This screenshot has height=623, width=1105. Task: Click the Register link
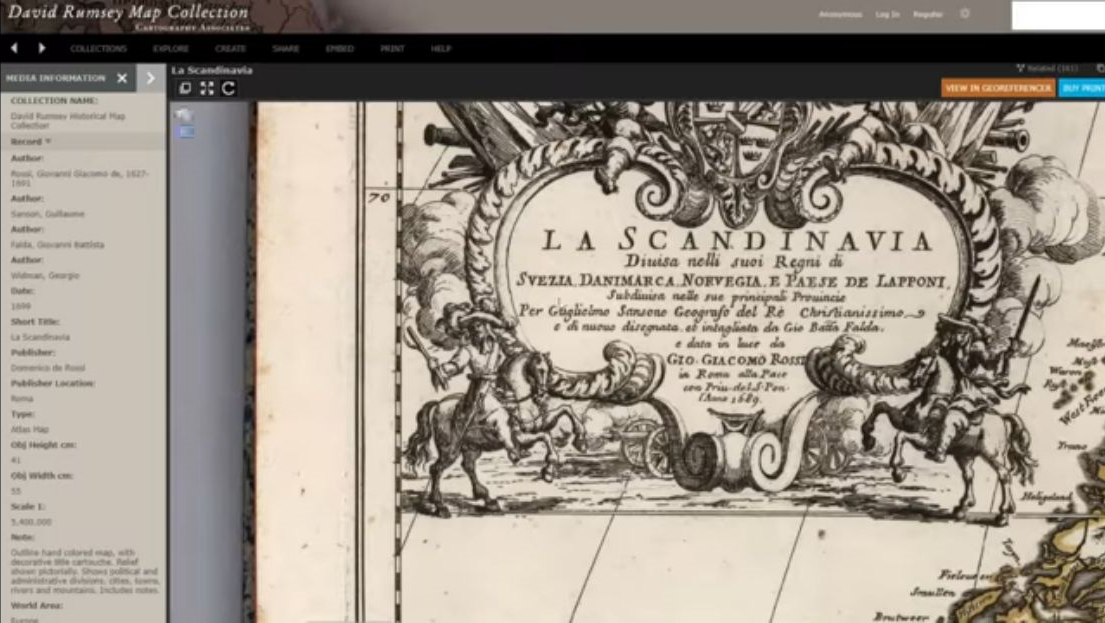tap(927, 14)
